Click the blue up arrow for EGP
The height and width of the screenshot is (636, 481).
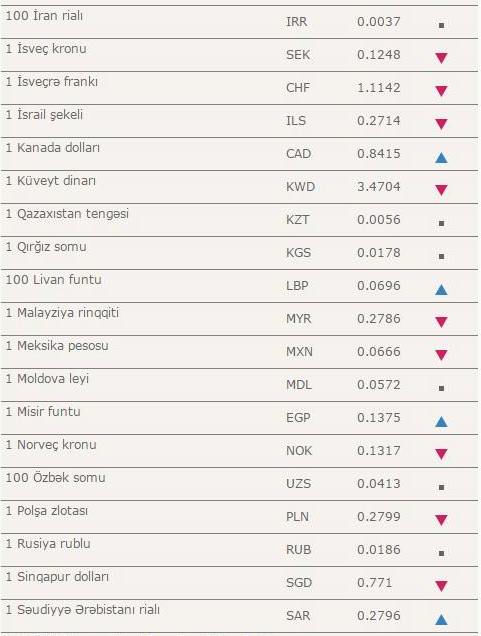coord(441,421)
